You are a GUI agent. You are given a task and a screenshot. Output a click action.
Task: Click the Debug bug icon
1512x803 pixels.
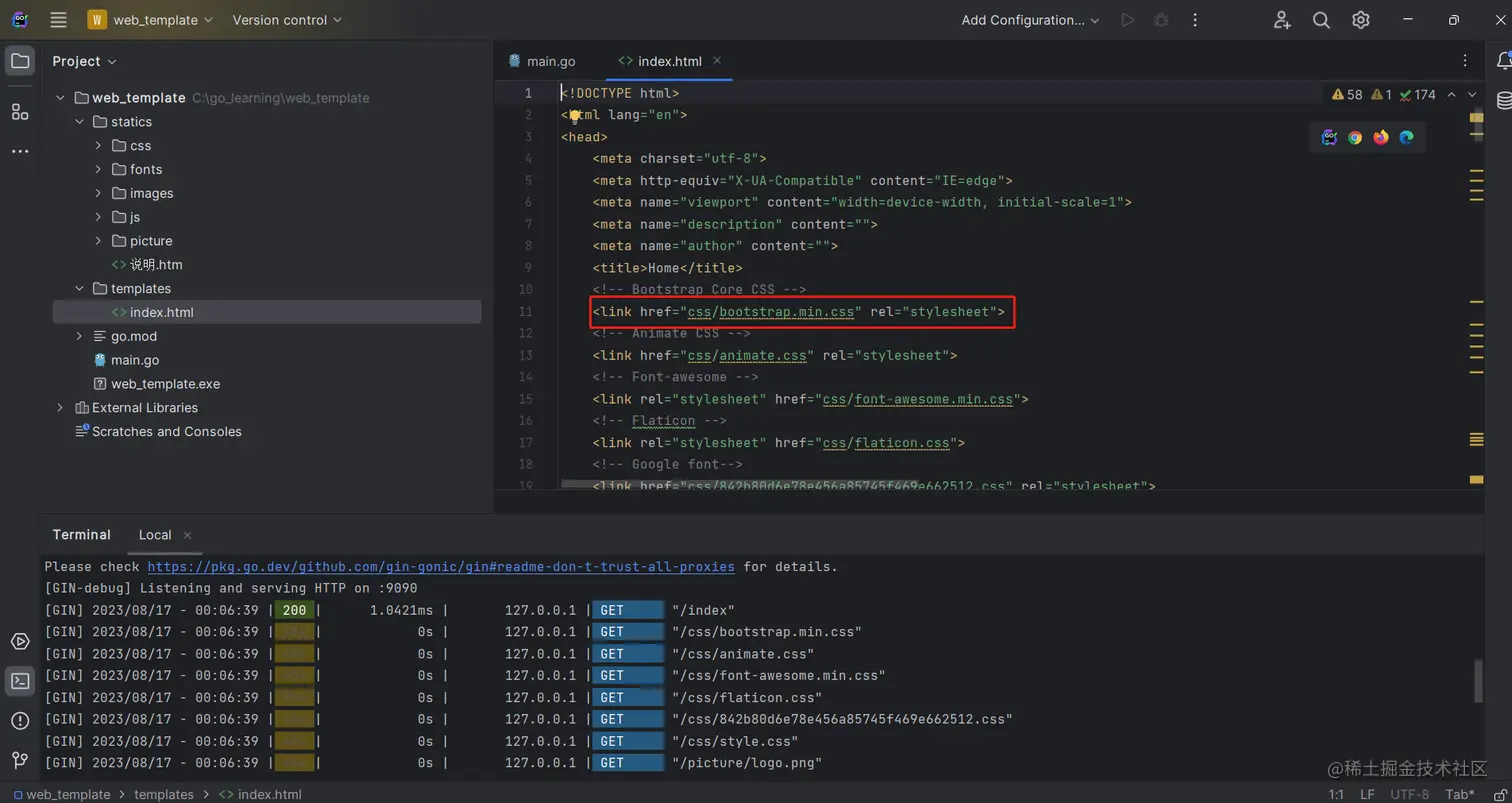tap(1161, 20)
